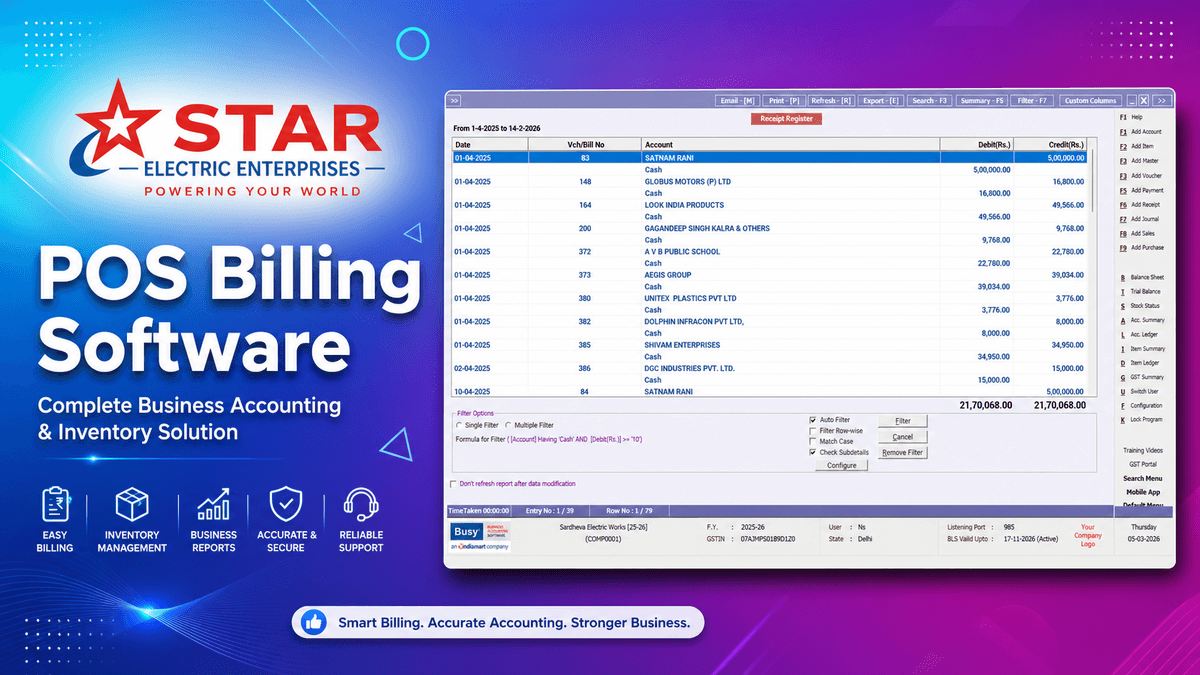Open Balance Sheet from side menu
Viewport: 1200px width, 675px height.
(x=1141, y=277)
